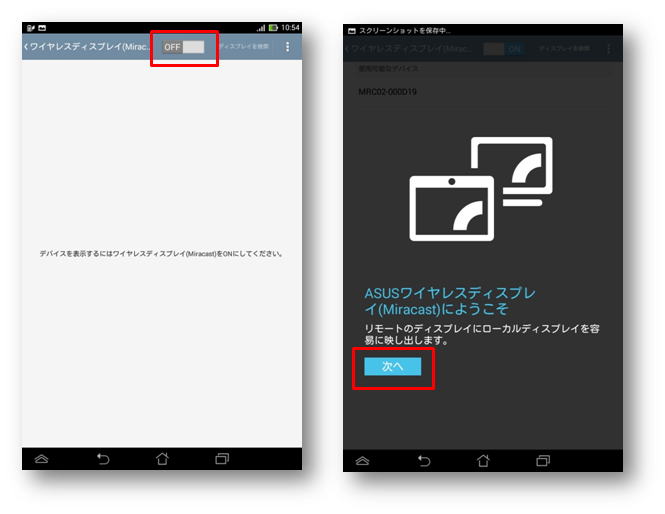Tap the 10:54 clock in status bar

[x=291, y=28]
